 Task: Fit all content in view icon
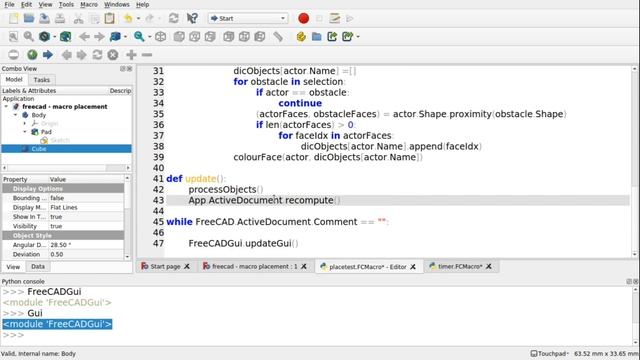(x=13, y=37)
